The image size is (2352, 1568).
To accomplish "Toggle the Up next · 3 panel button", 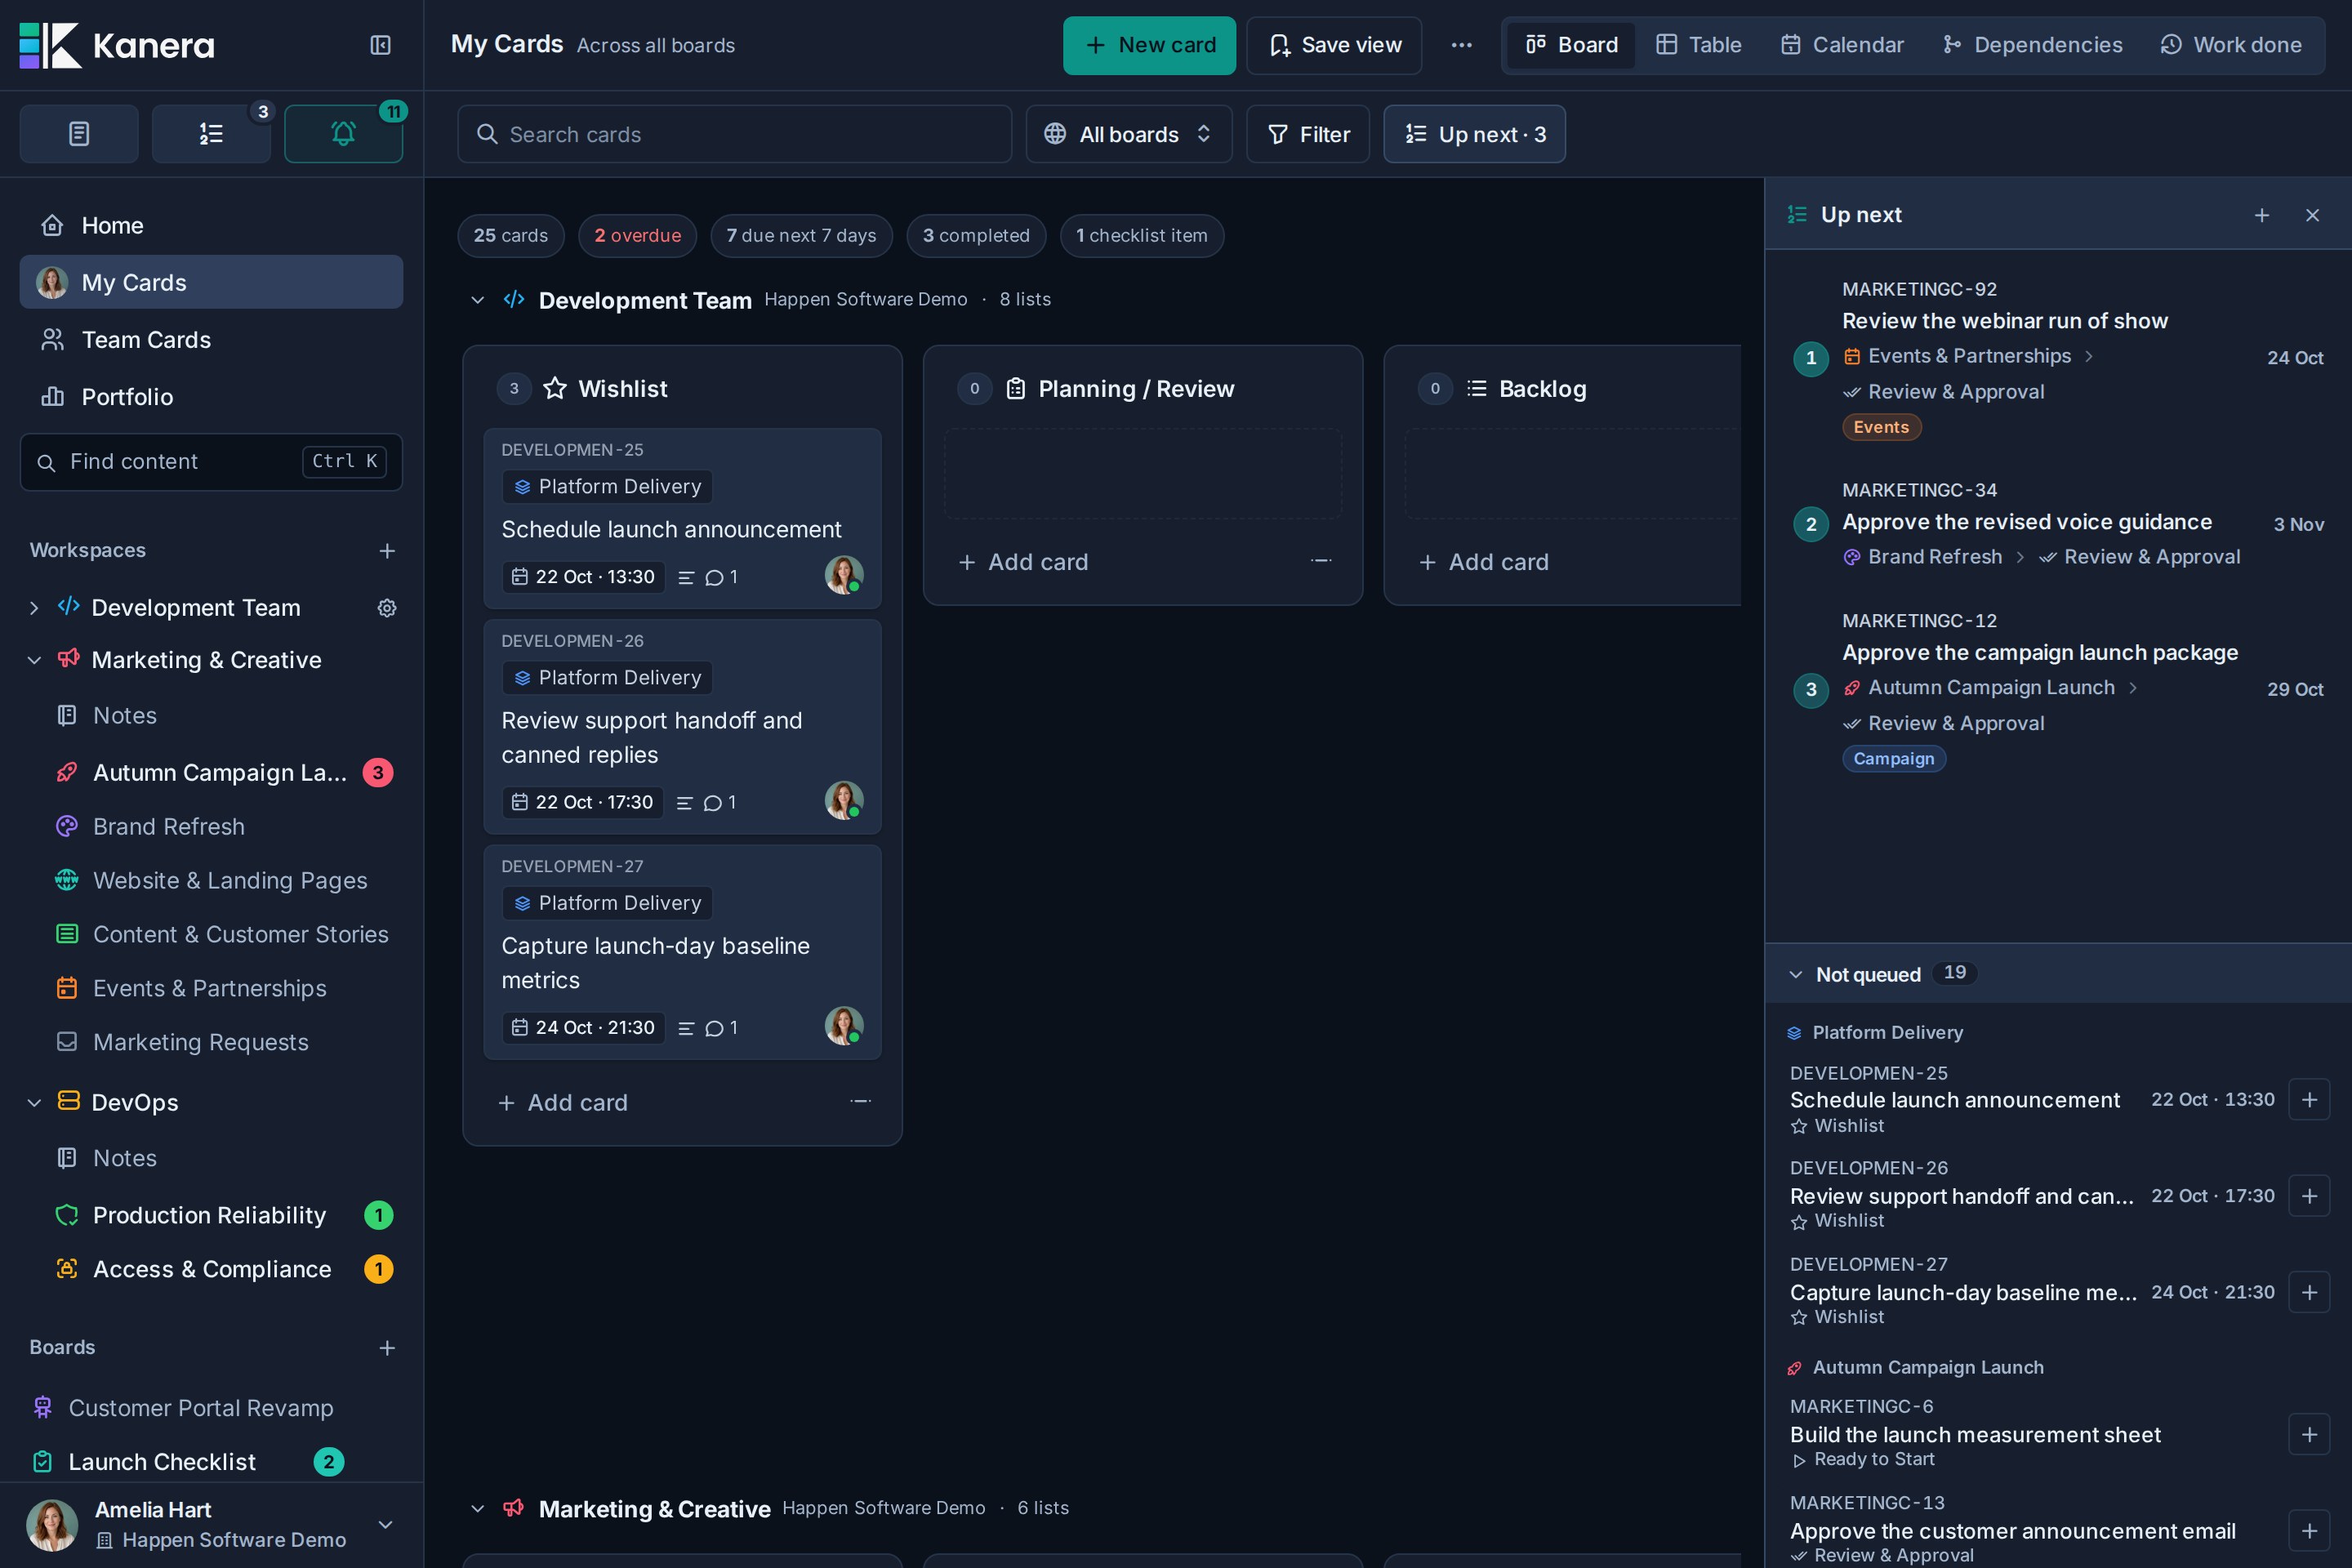I will (1474, 134).
